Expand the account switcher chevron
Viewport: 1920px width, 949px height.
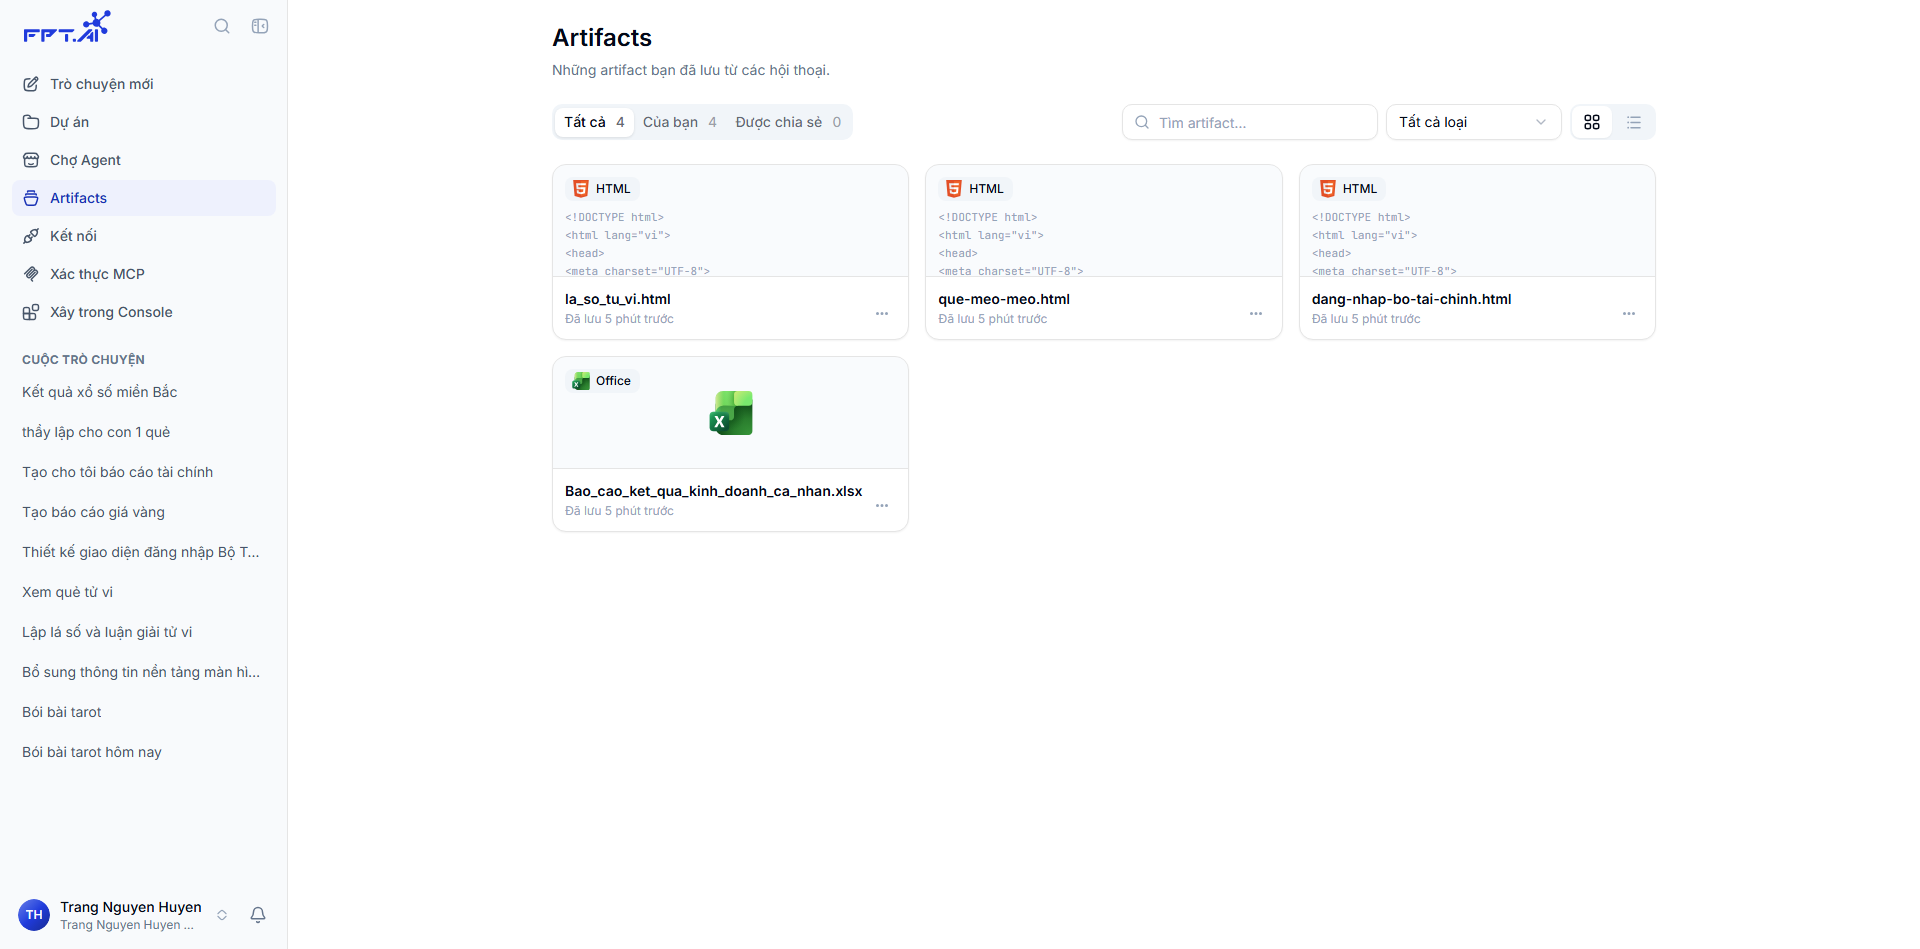[x=222, y=915]
